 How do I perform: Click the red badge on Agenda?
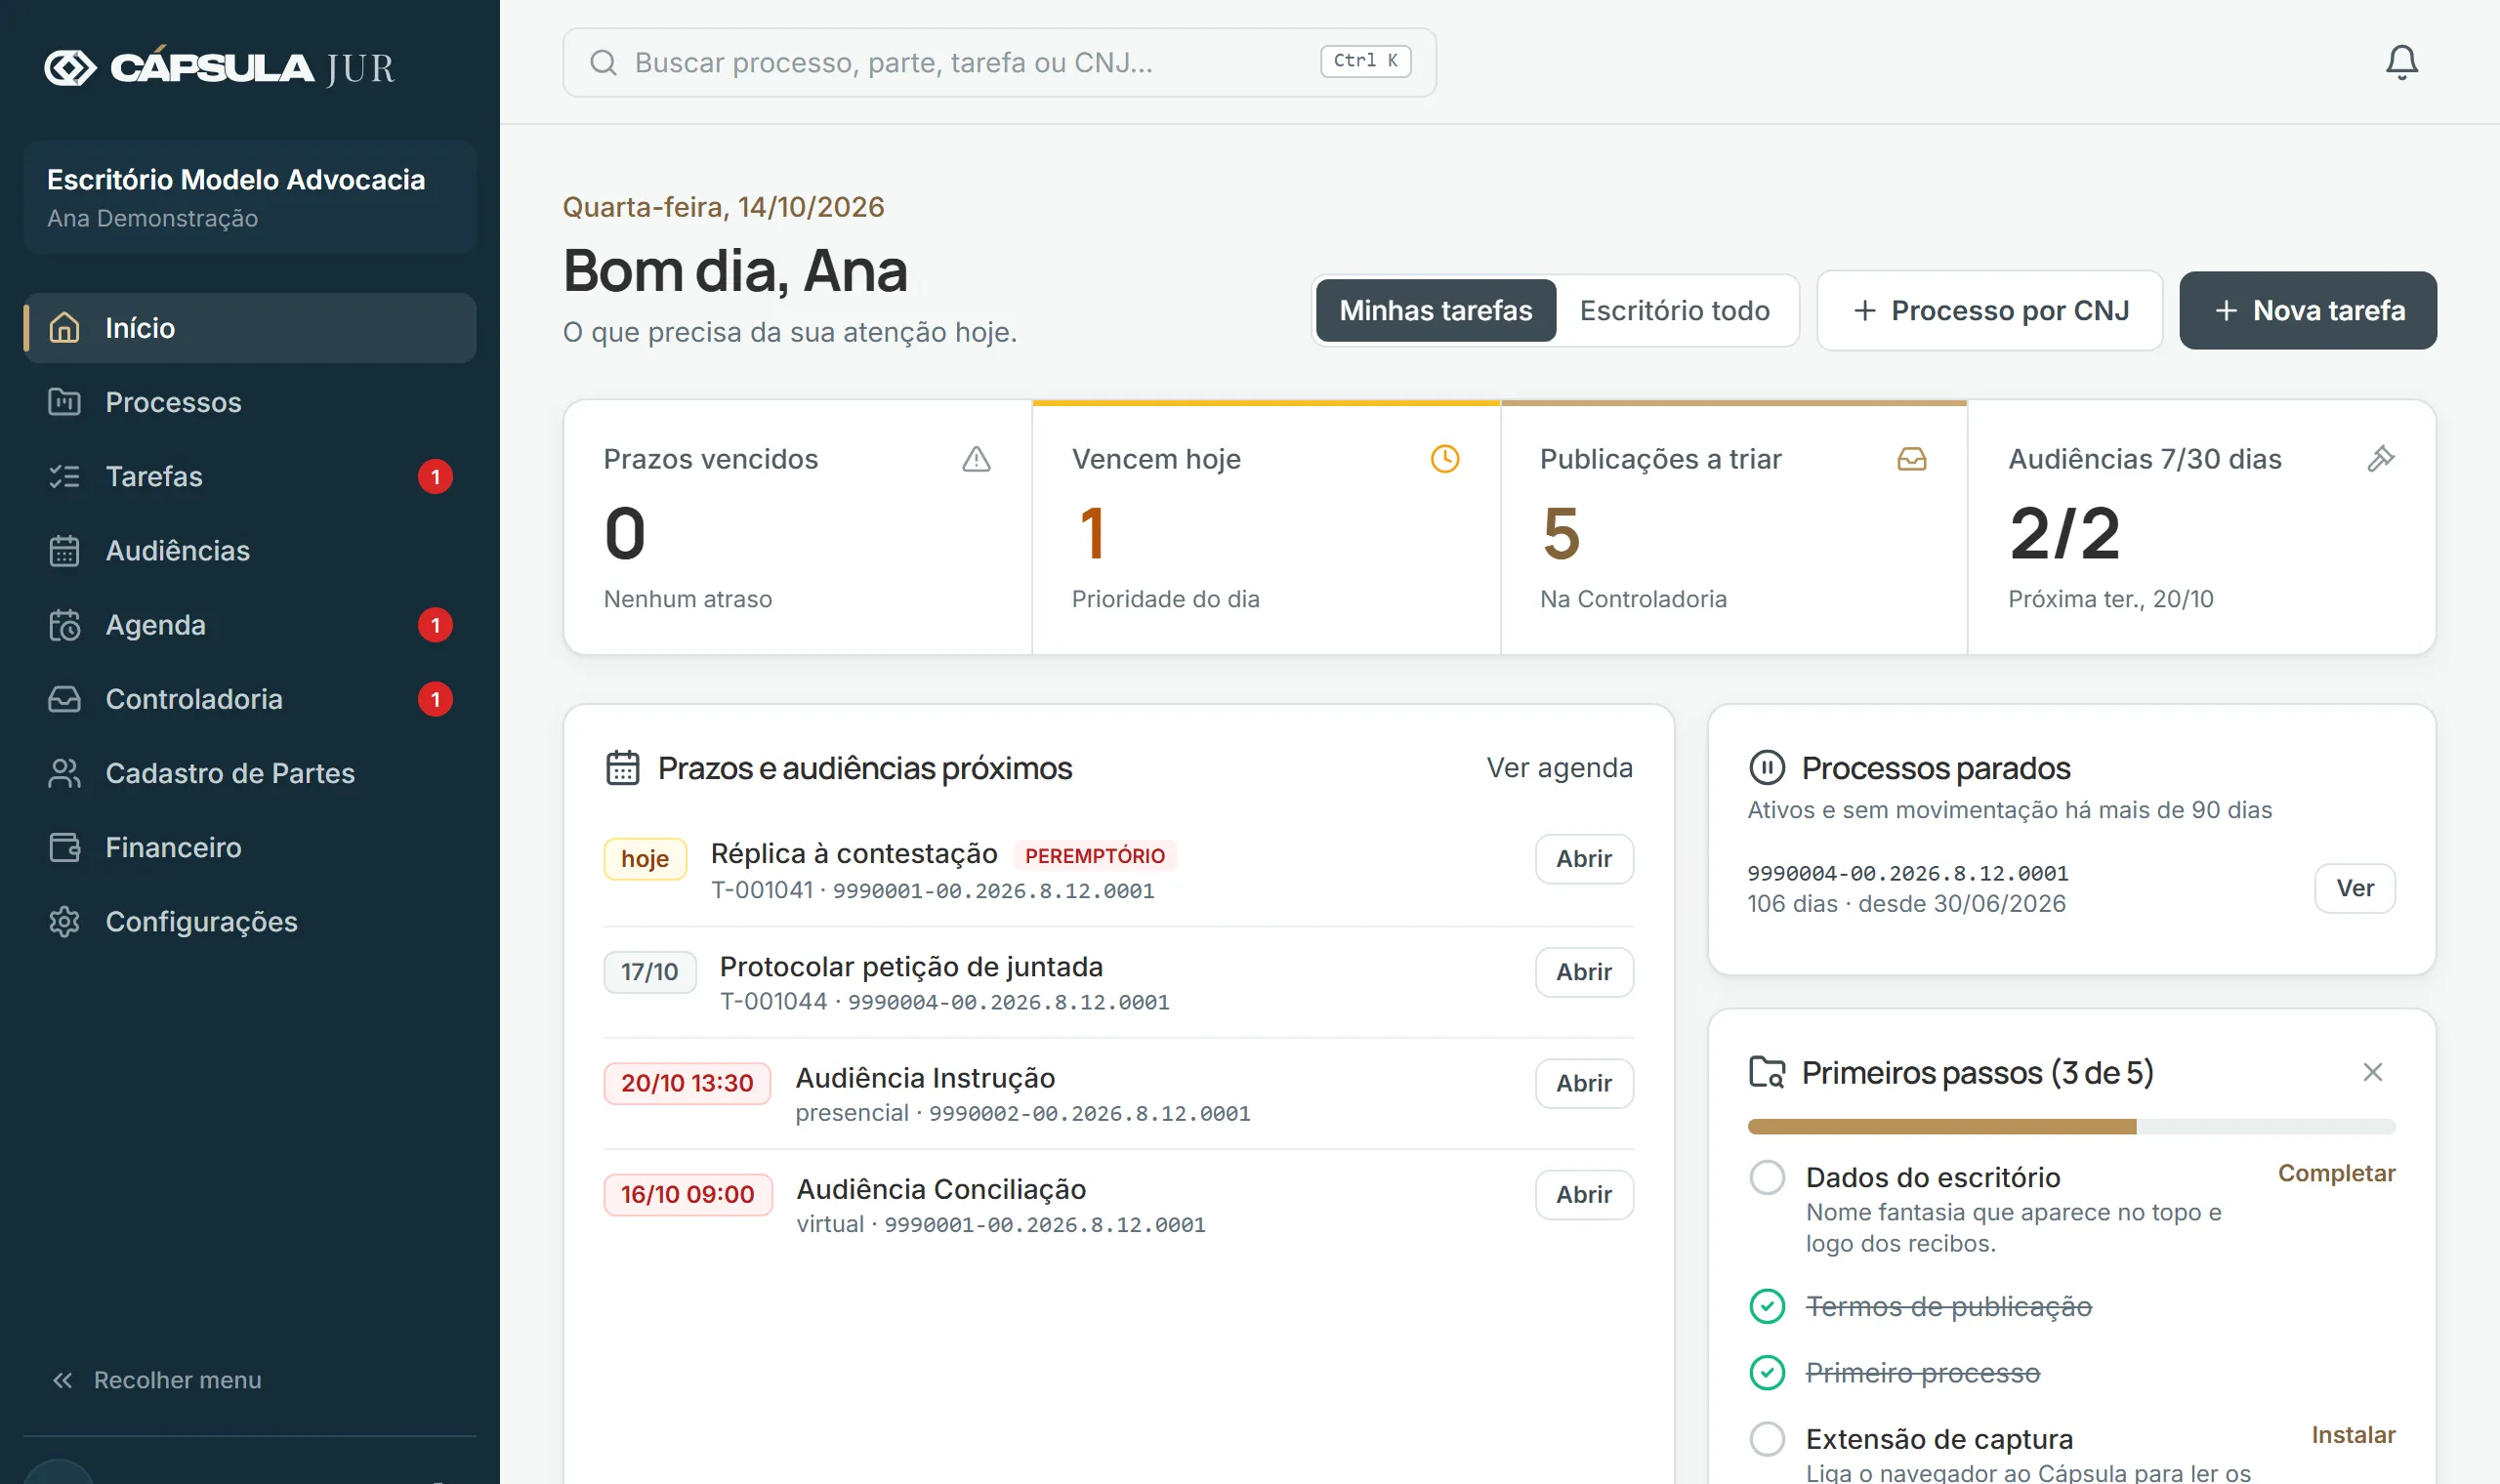tap(435, 625)
